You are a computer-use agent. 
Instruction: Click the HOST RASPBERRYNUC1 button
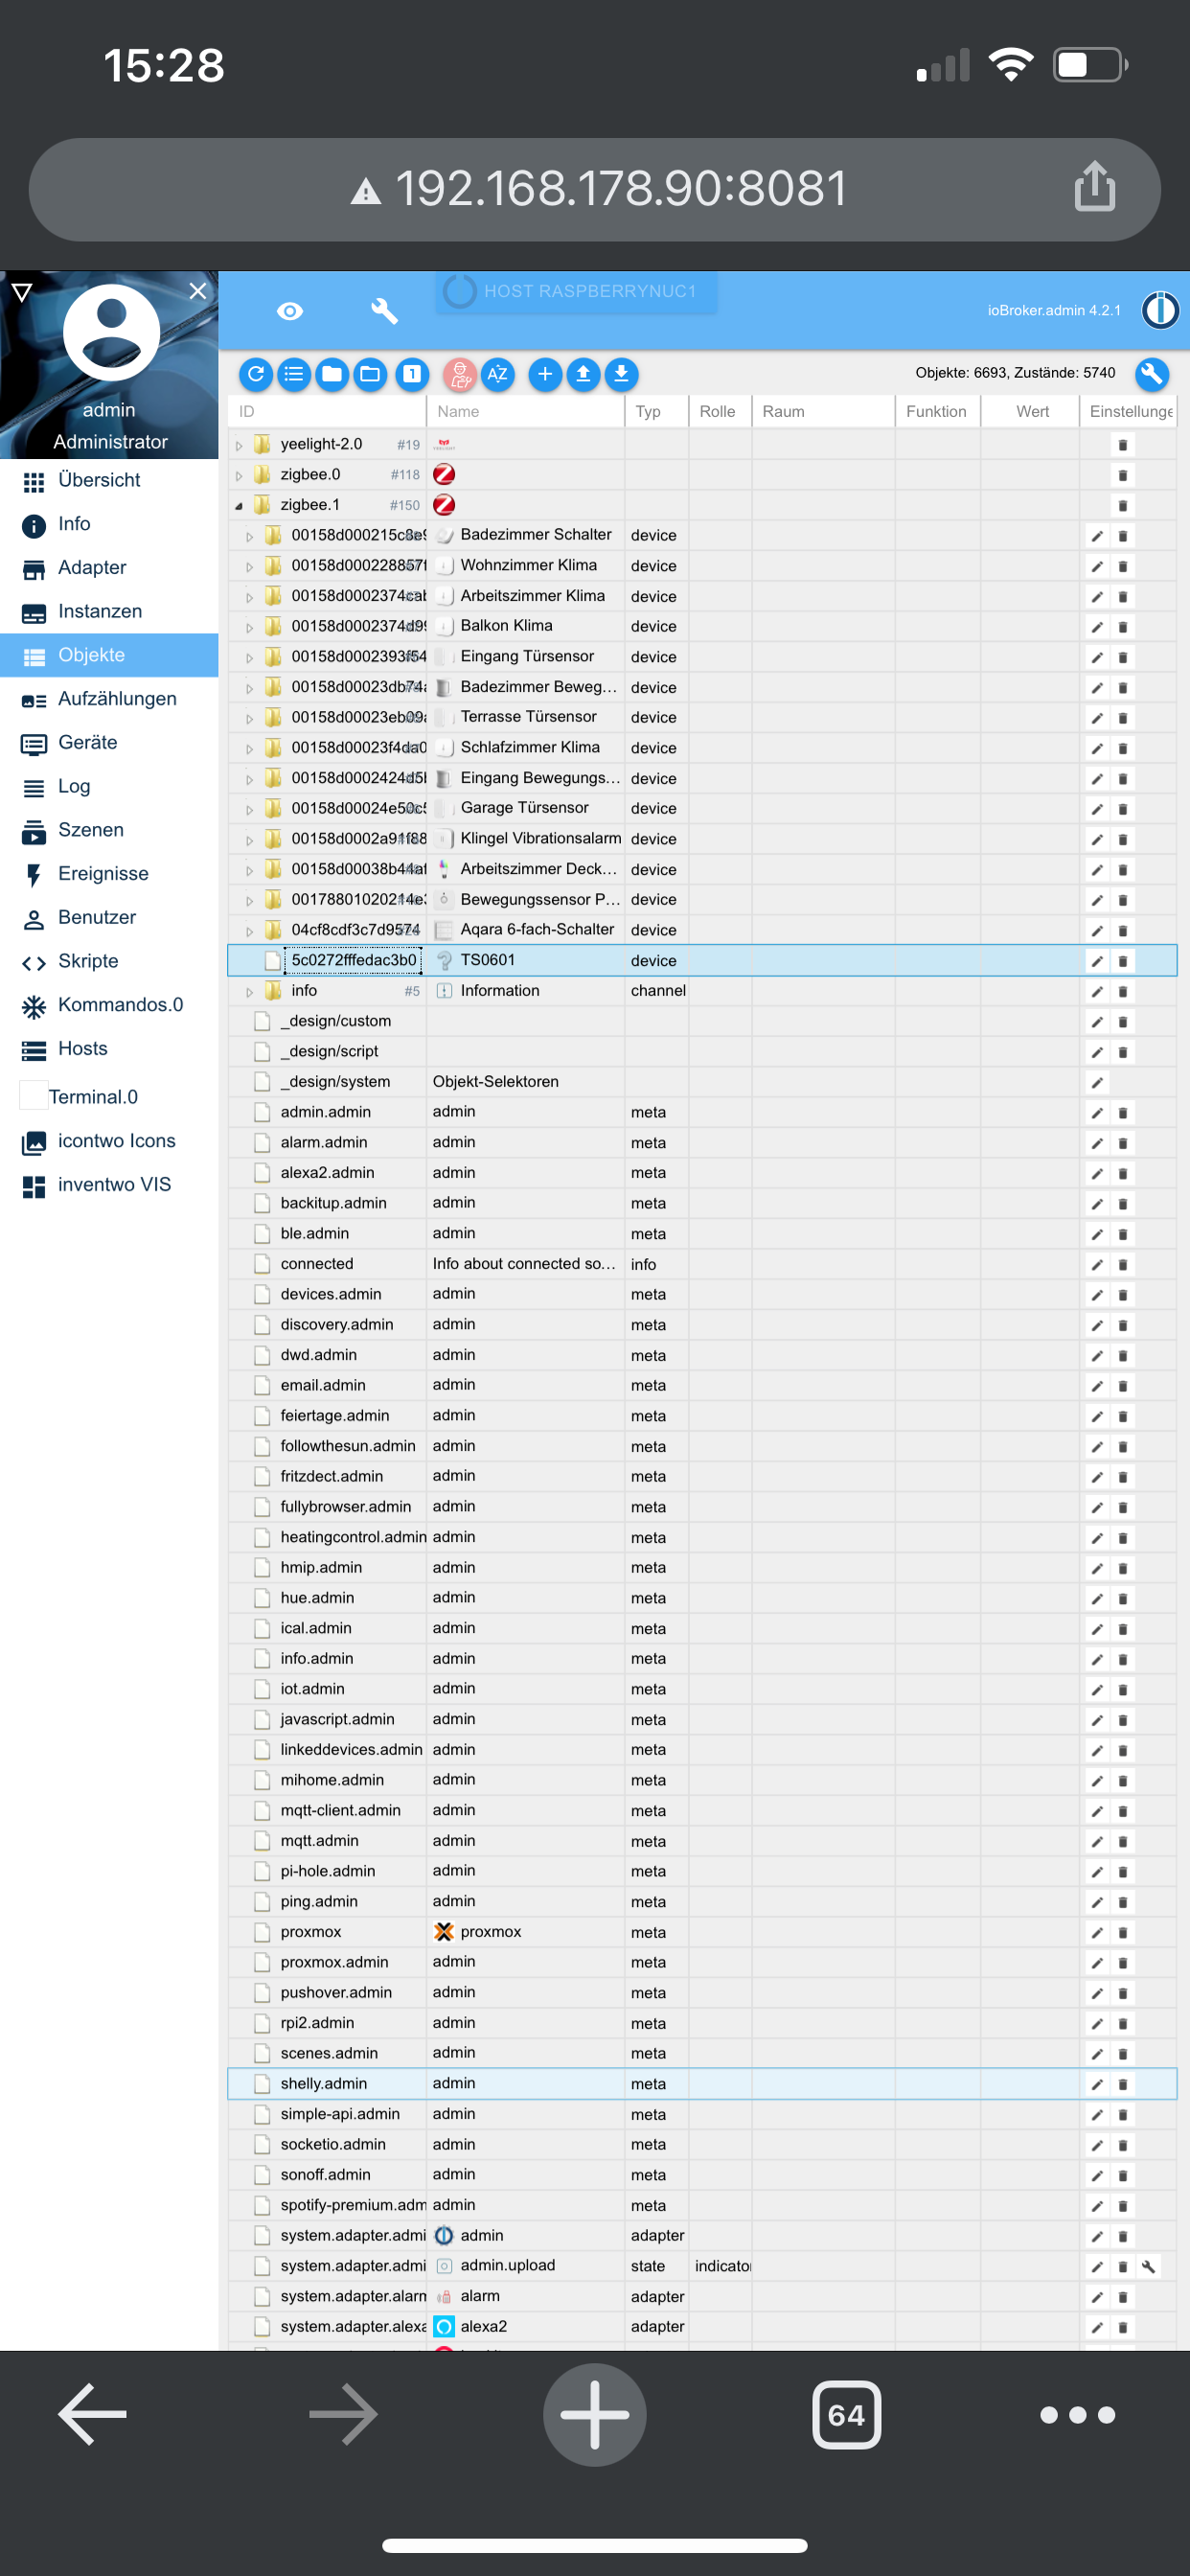pyautogui.click(x=576, y=292)
